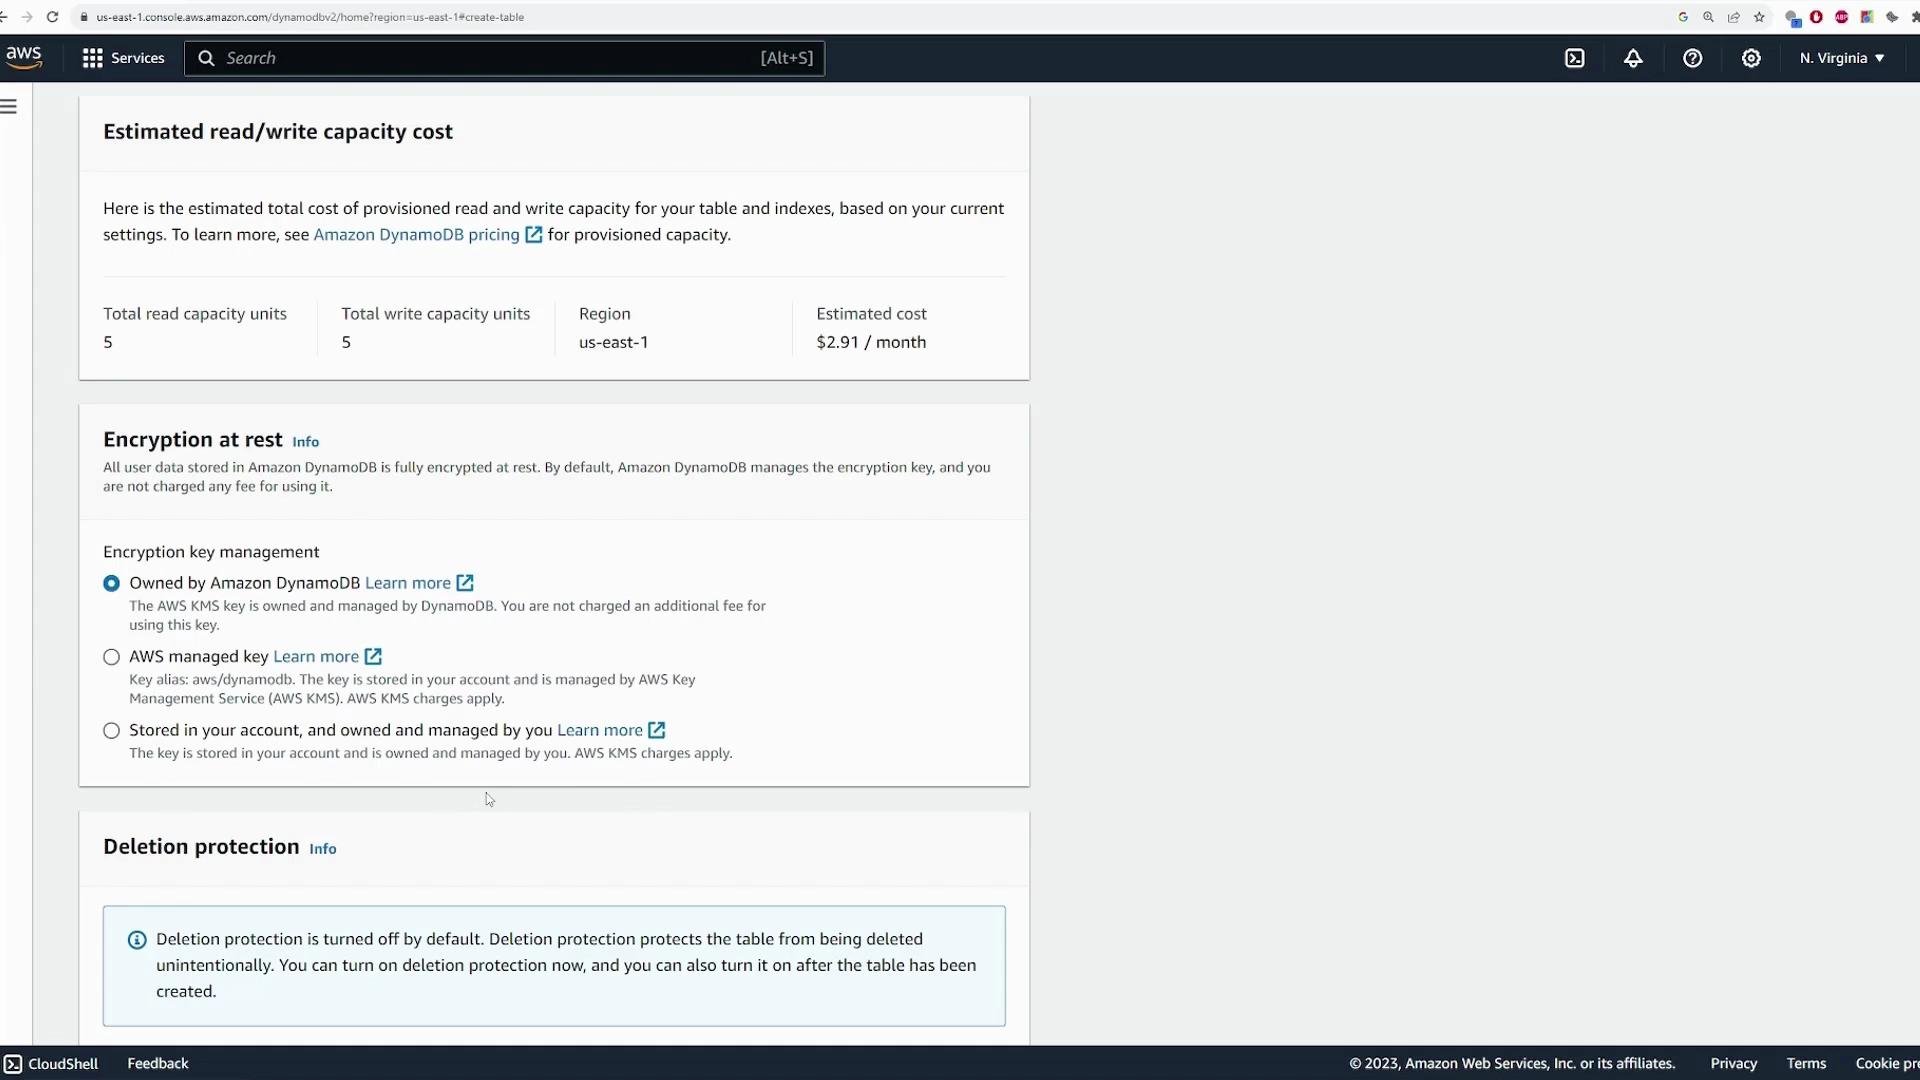Click the Google icon in address bar
The height and width of the screenshot is (1080, 1920).
click(x=1683, y=17)
